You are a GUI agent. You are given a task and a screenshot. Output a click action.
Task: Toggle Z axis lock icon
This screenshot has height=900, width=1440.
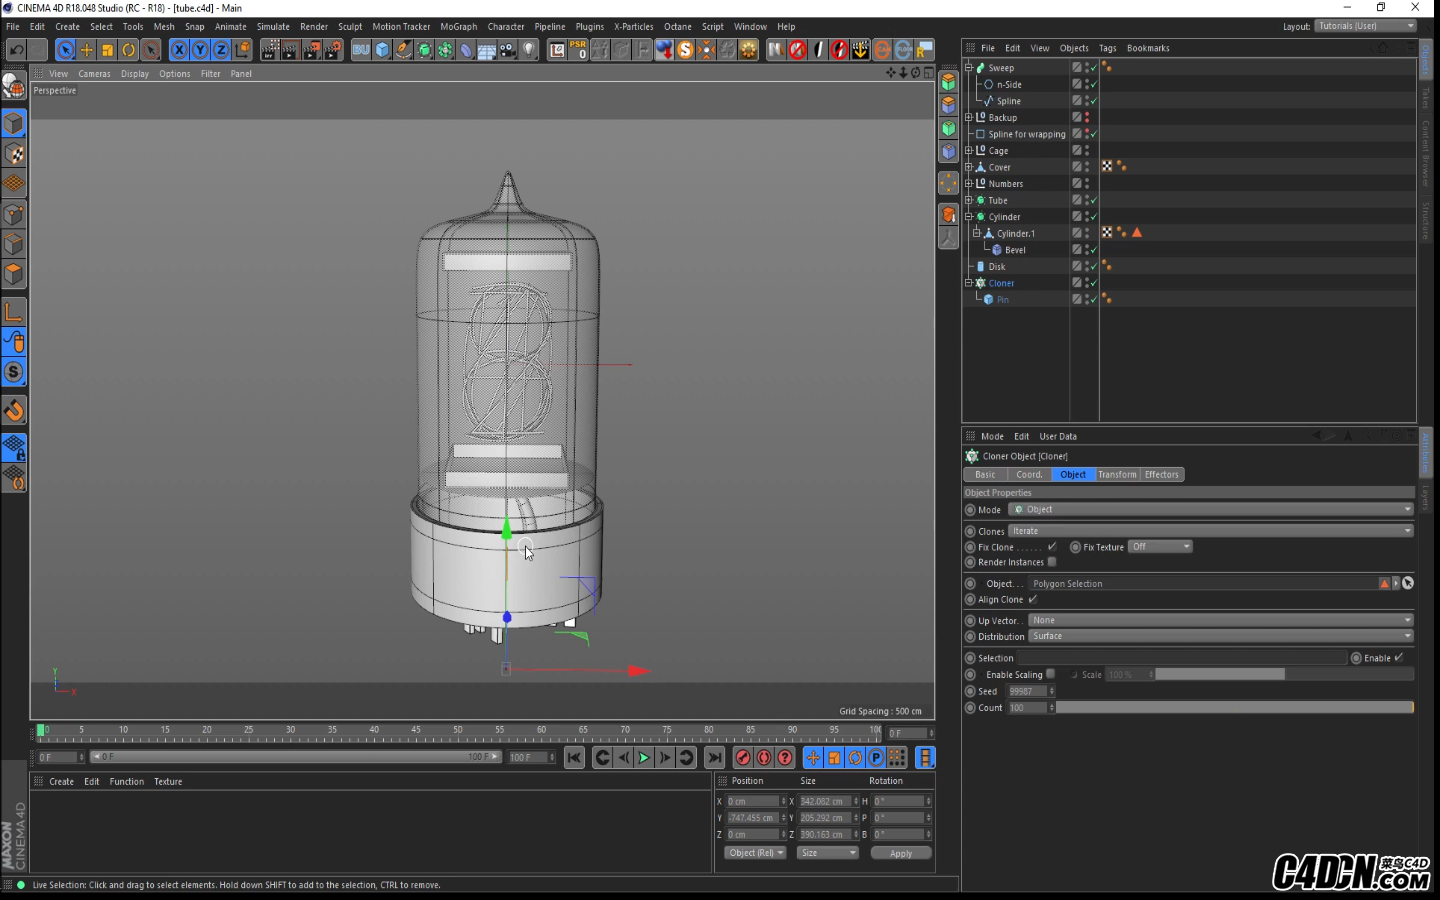click(221, 50)
